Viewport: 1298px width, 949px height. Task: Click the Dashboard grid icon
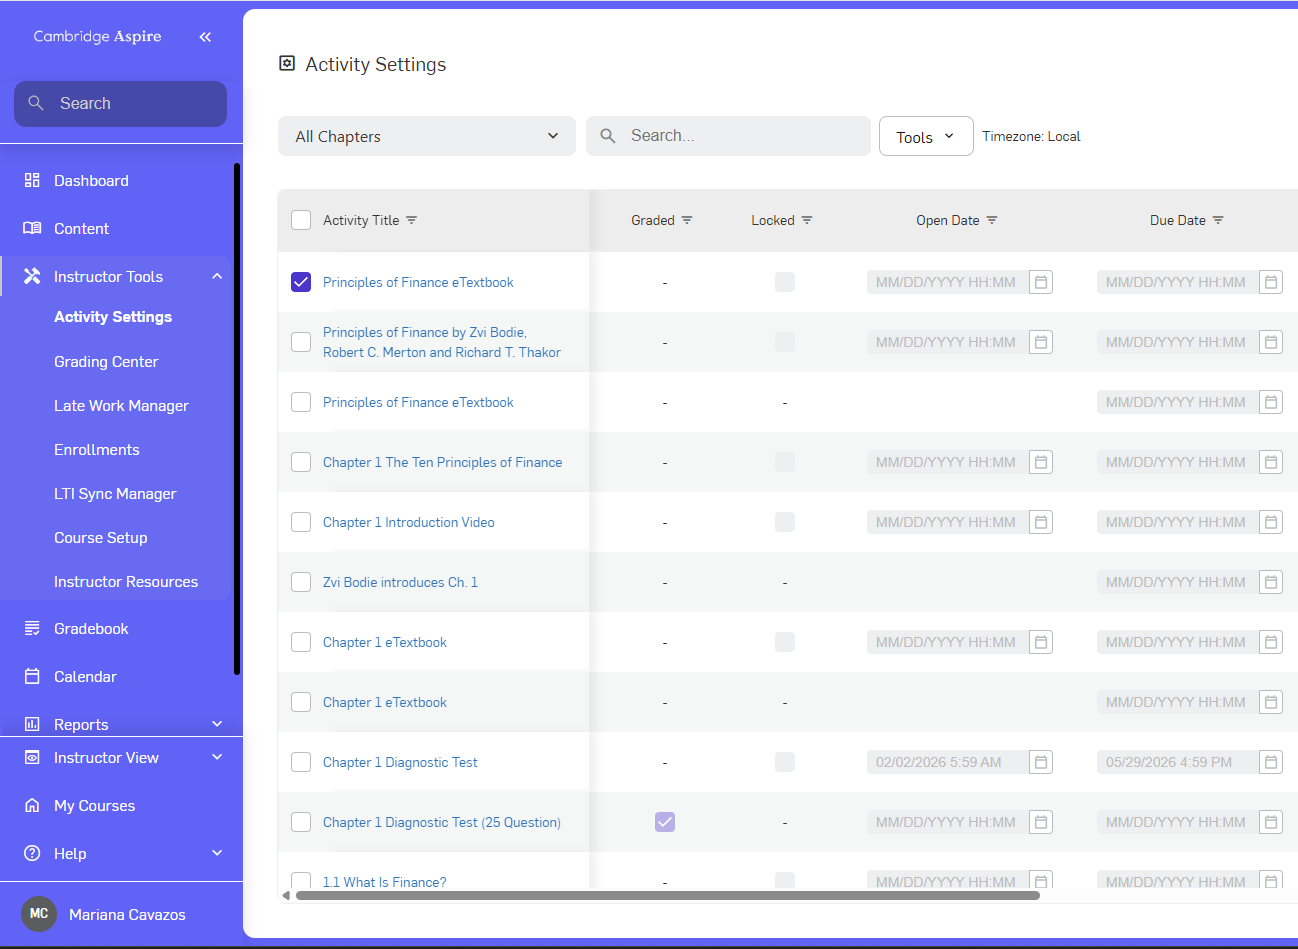(32, 180)
